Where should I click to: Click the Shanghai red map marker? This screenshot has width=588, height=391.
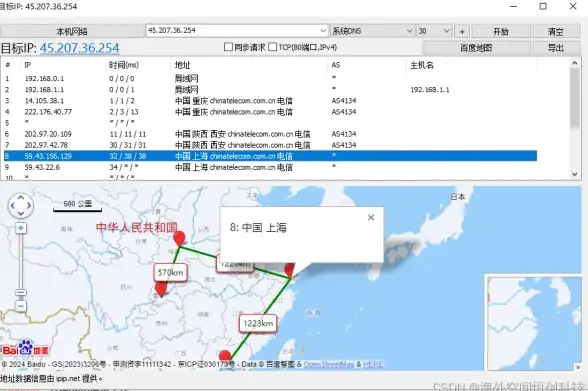click(290, 270)
